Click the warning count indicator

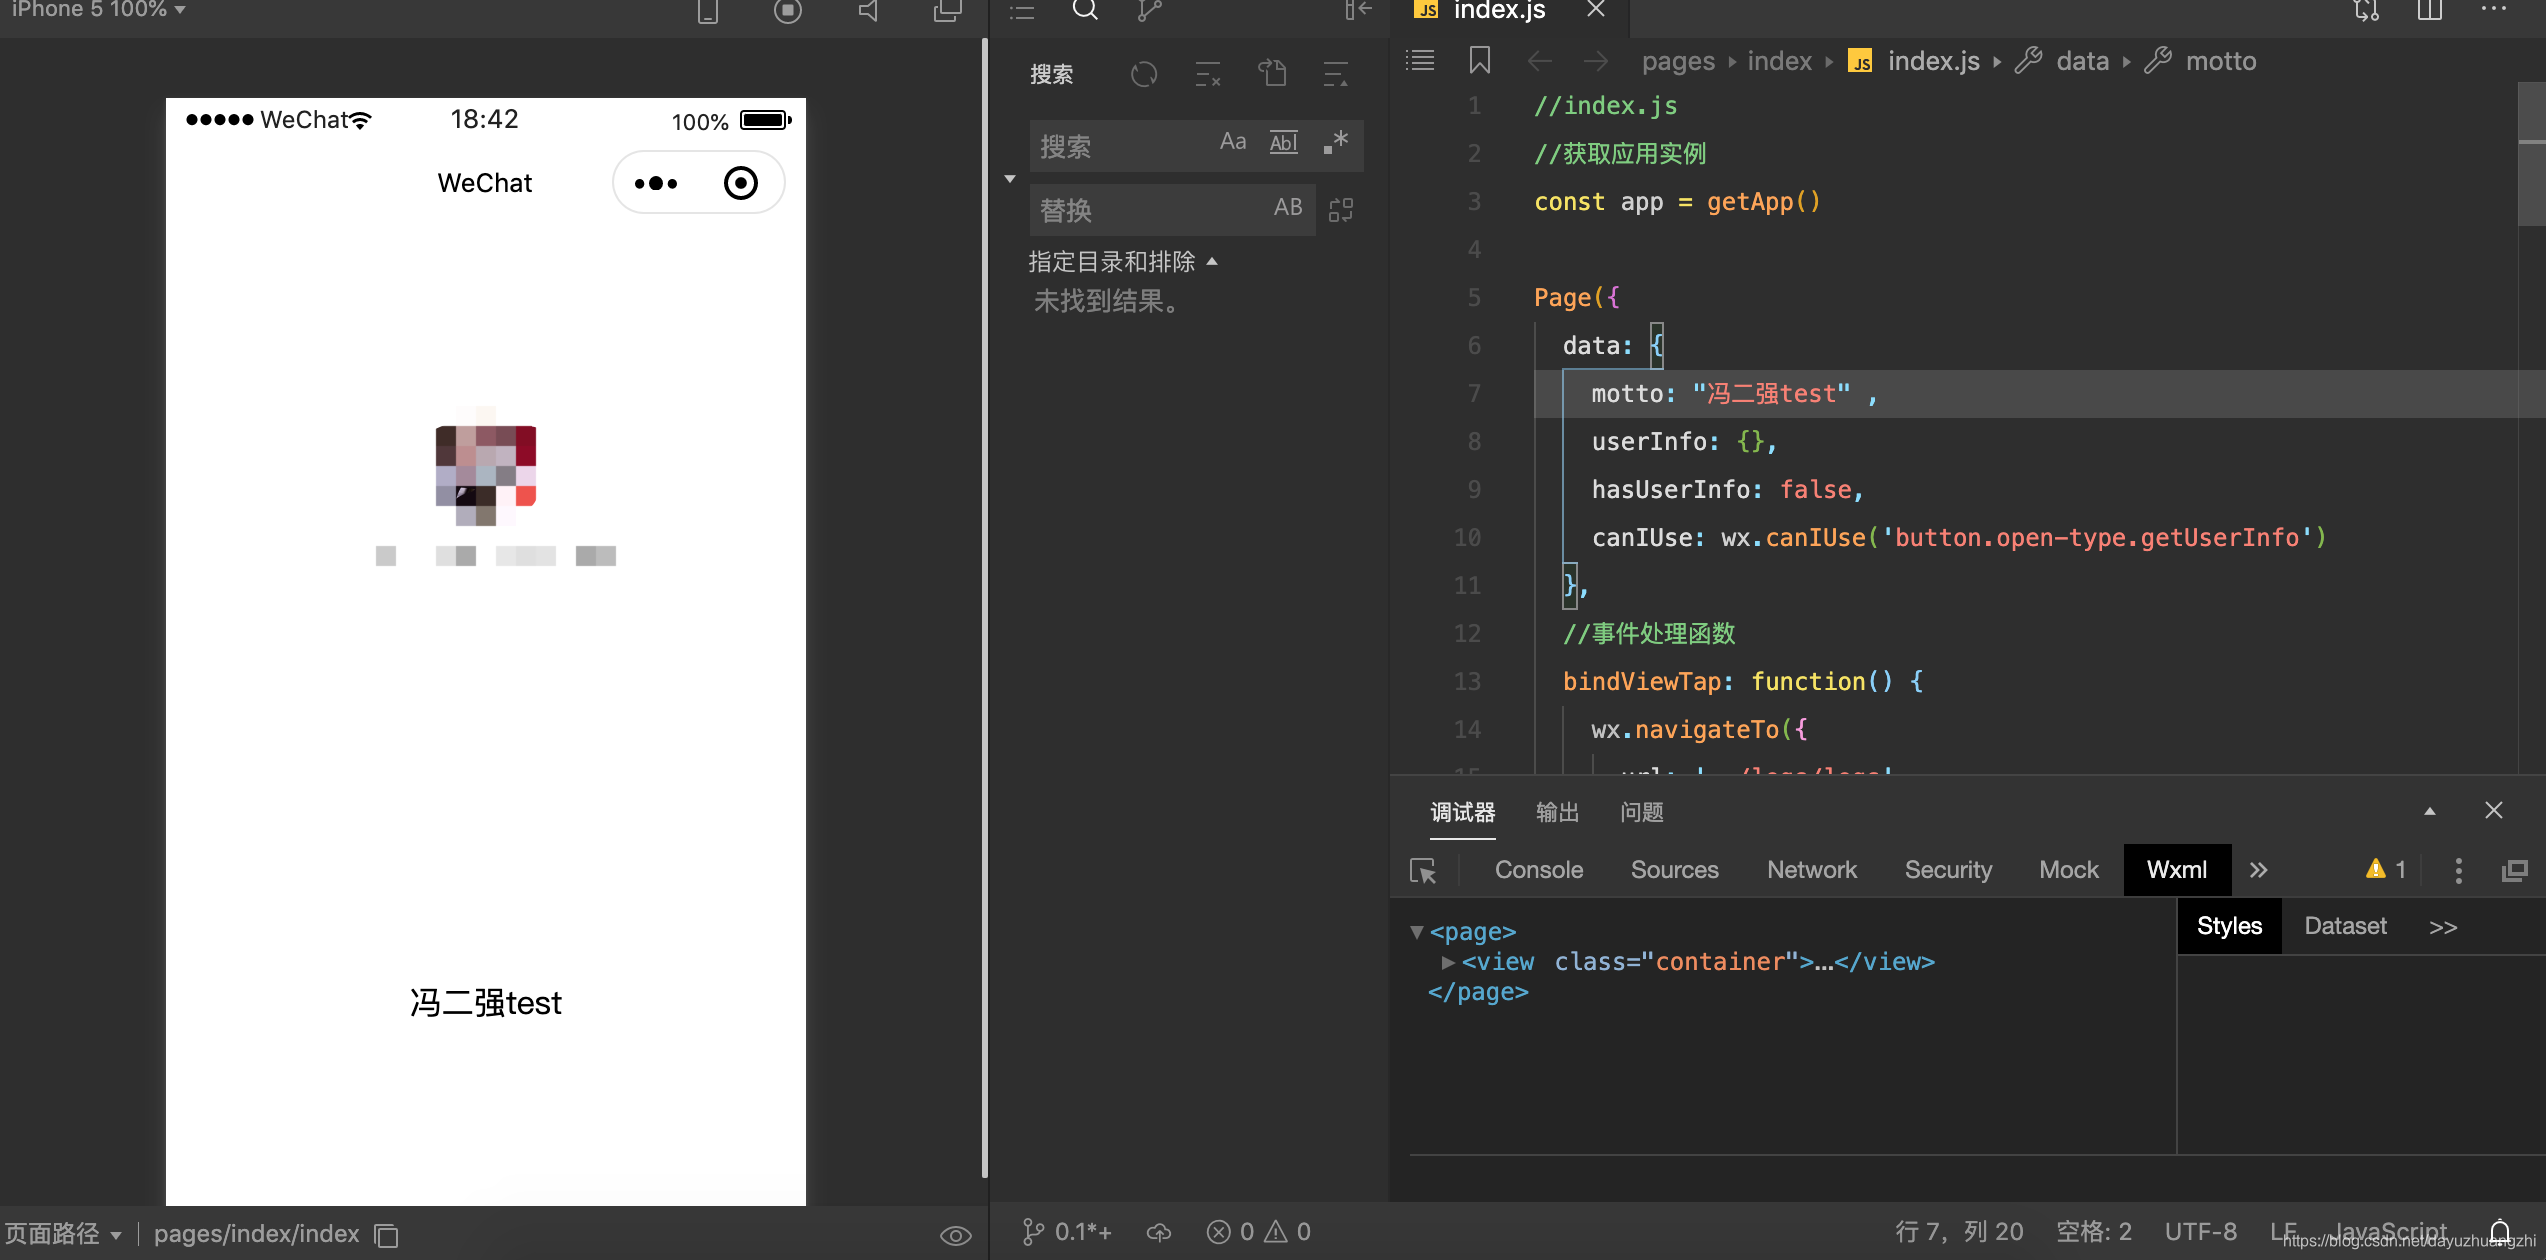(x=2386, y=870)
